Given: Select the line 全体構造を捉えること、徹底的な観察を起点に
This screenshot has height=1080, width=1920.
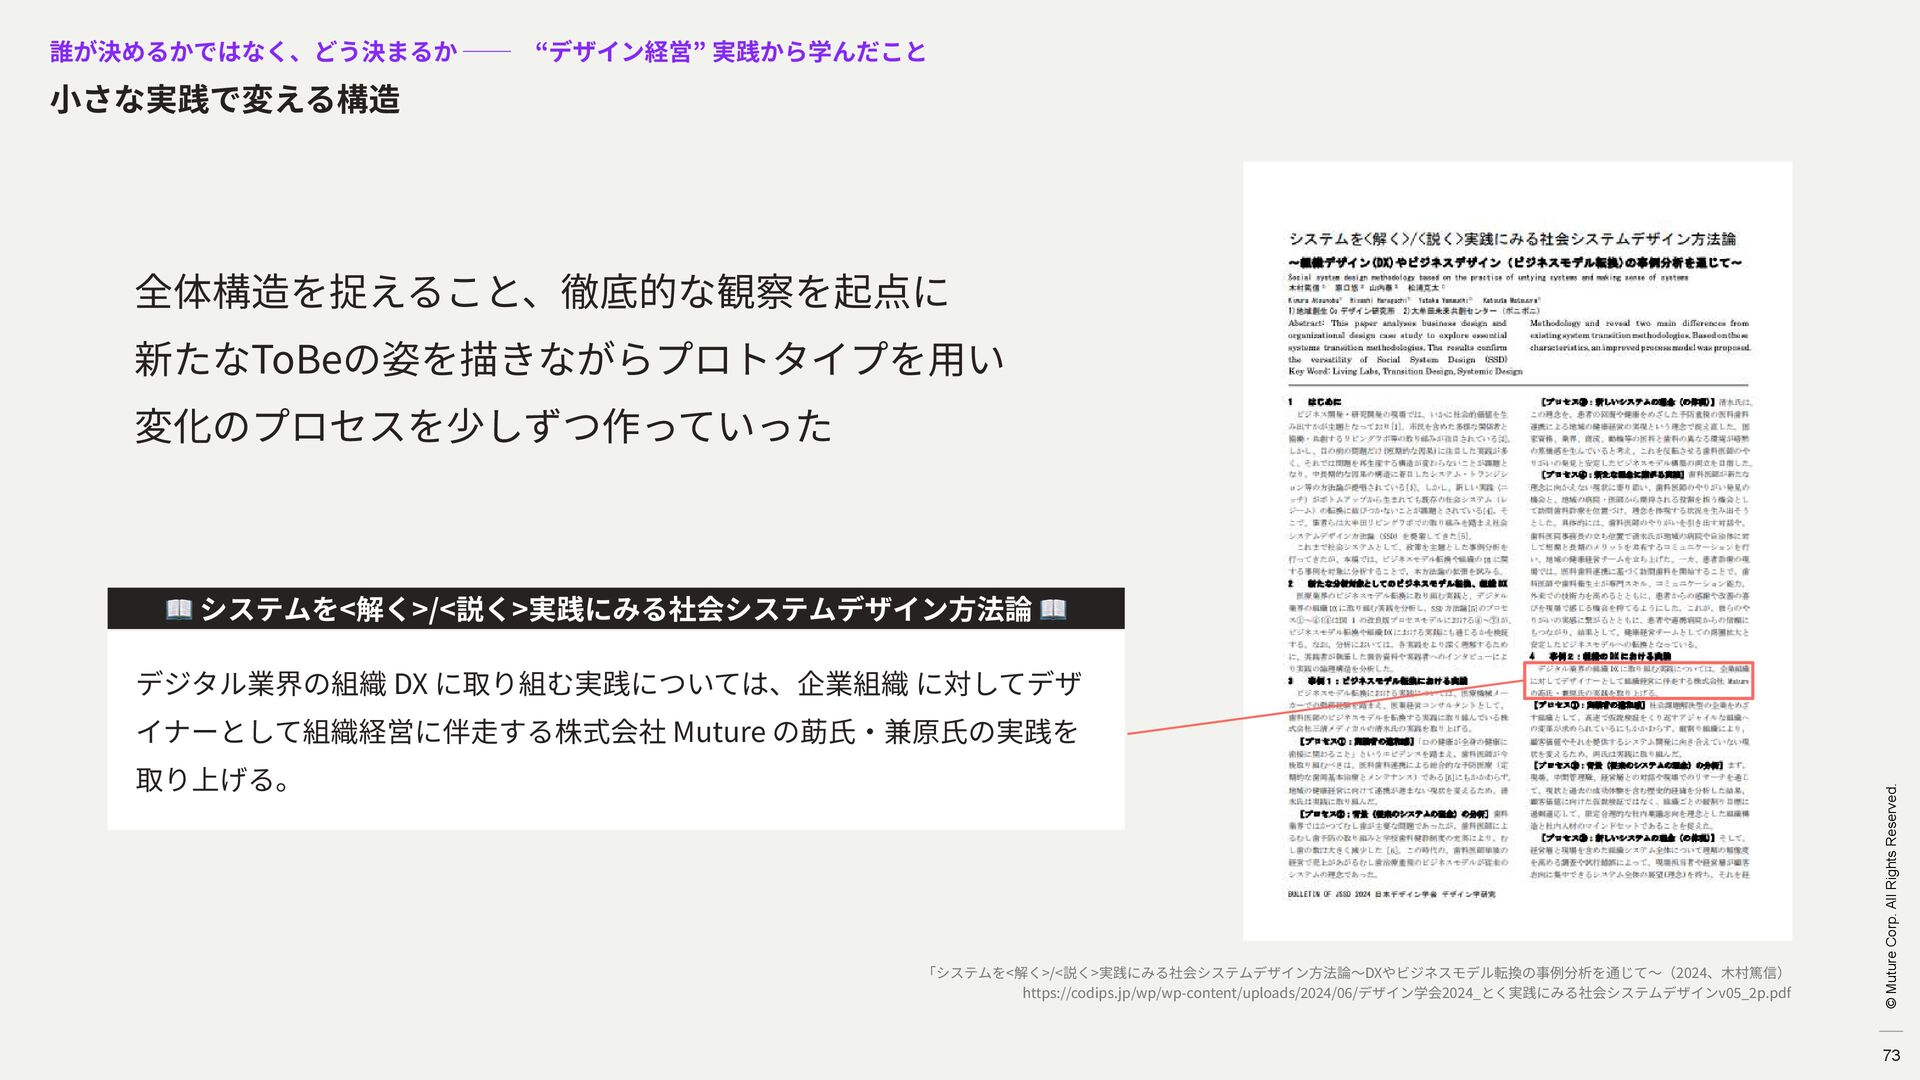Looking at the screenshot, I should tap(541, 292).
